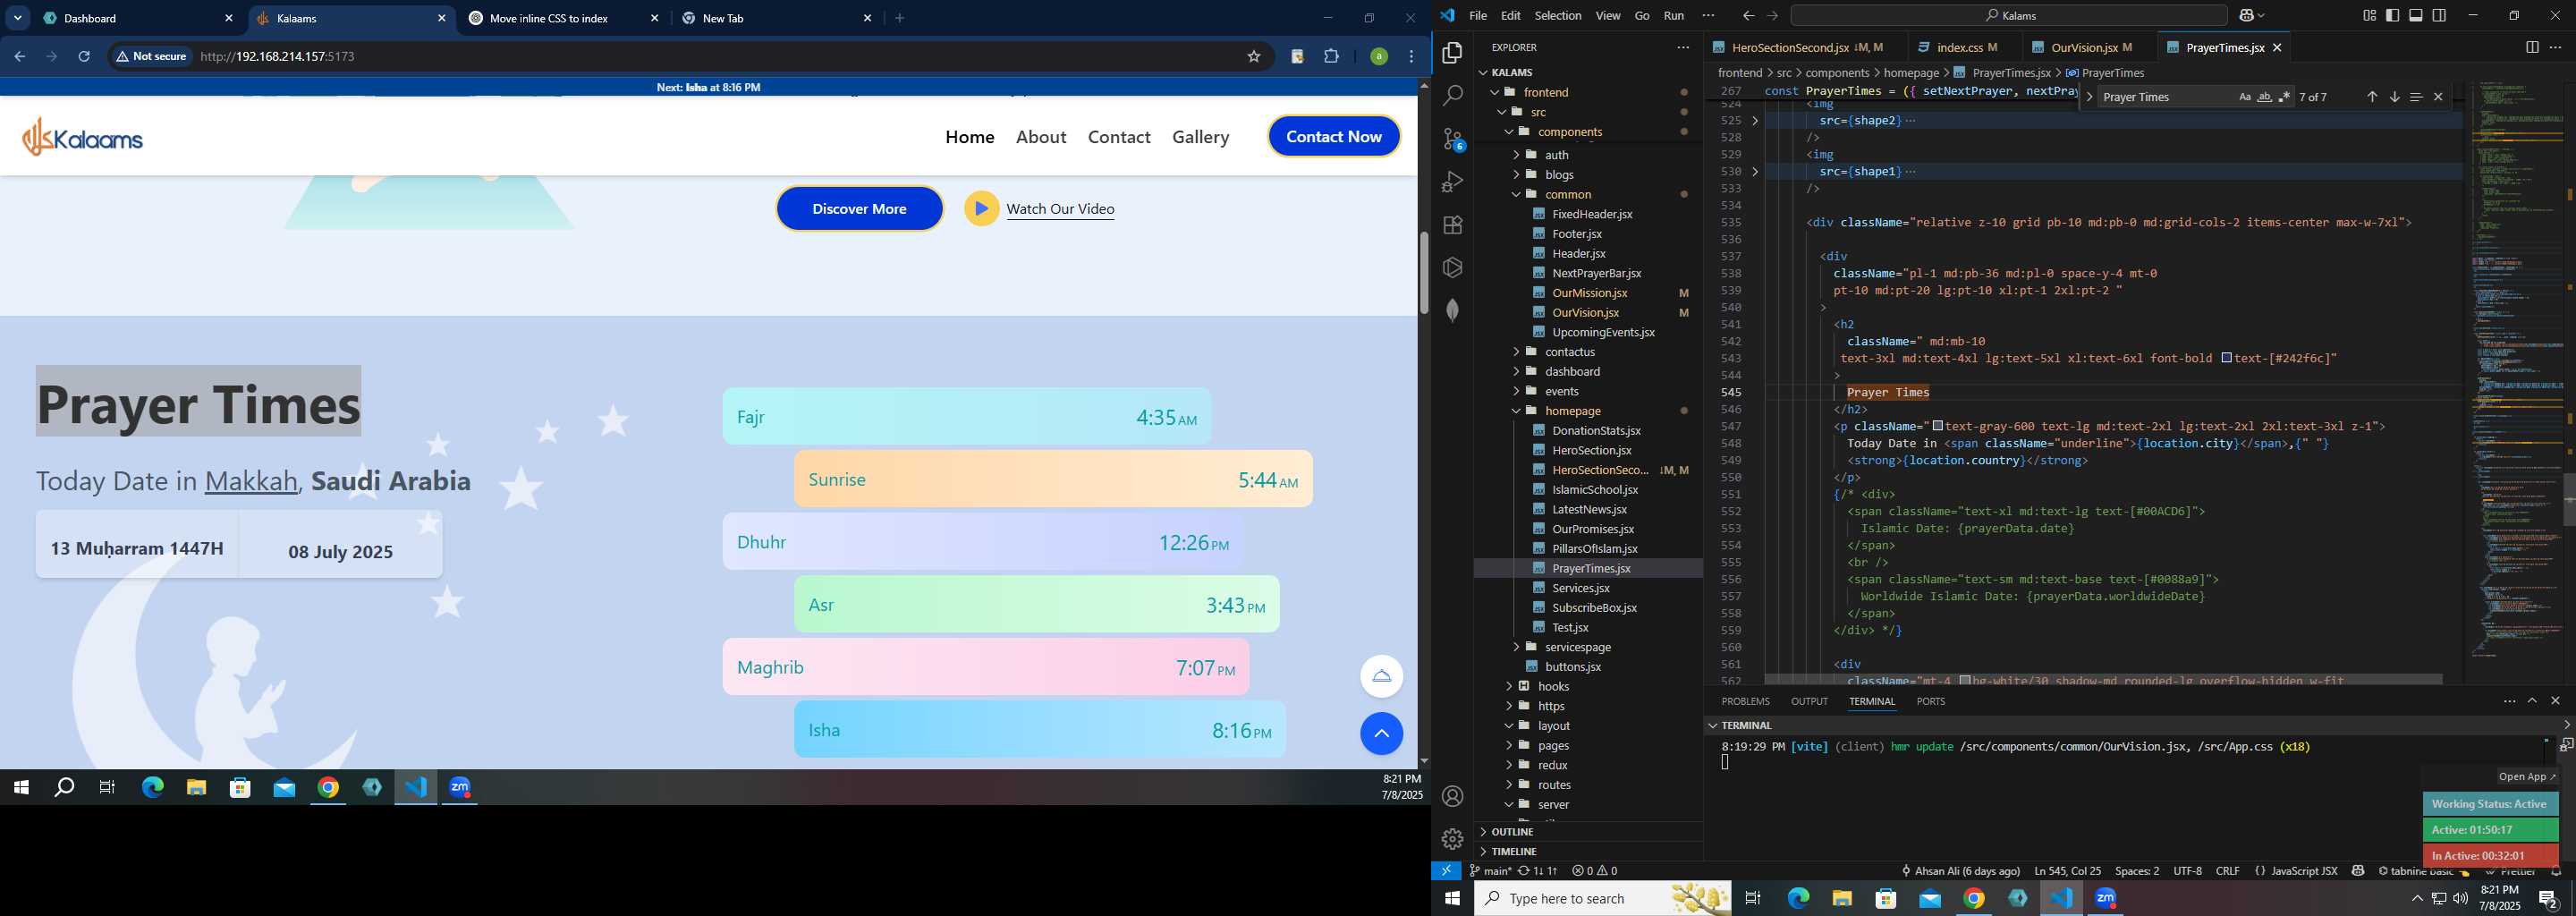The image size is (2576, 916).
Task: Open the Manage gear menu in VS Code
Action: coord(1452,839)
